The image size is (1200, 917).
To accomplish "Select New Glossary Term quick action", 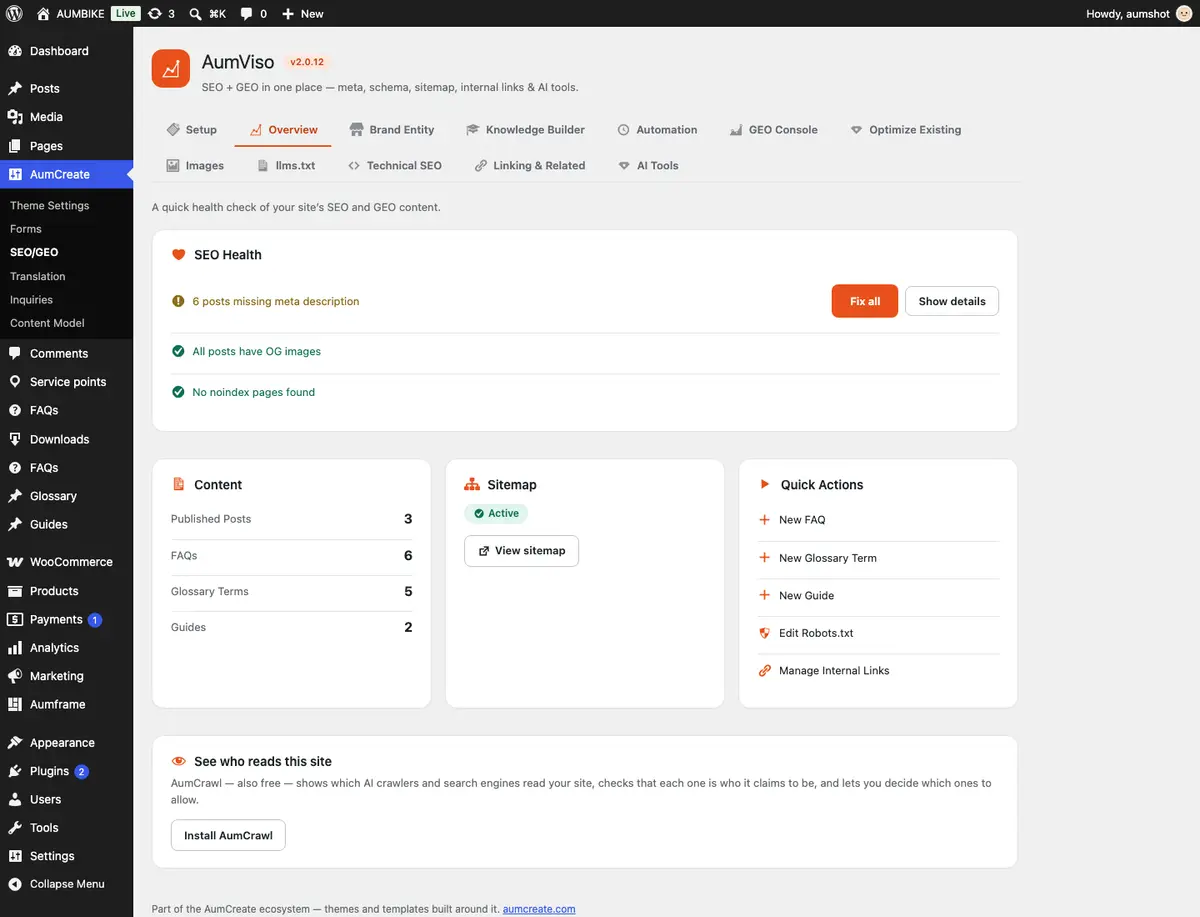I will [828, 558].
